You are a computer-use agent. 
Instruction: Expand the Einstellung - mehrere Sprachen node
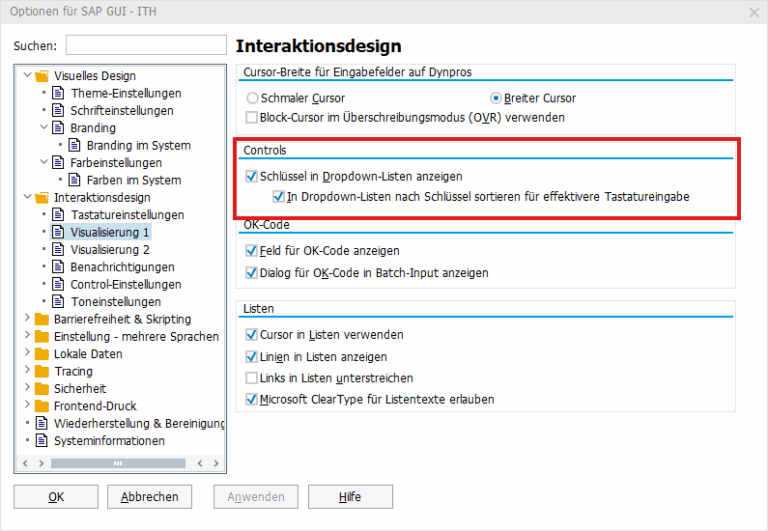(27, 336)
